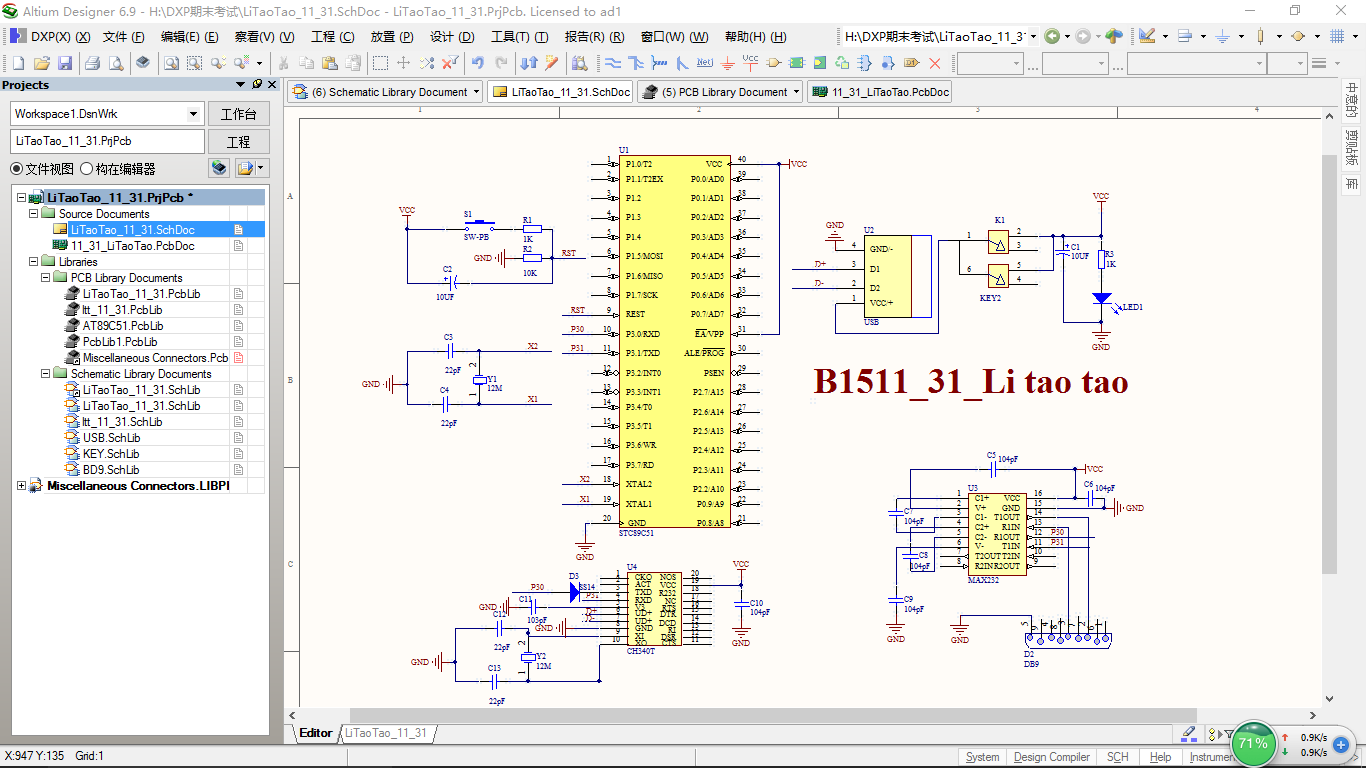Click the 工作台 button
The width and height of the screenshot is (1366, 768).
tap(238, 114)
